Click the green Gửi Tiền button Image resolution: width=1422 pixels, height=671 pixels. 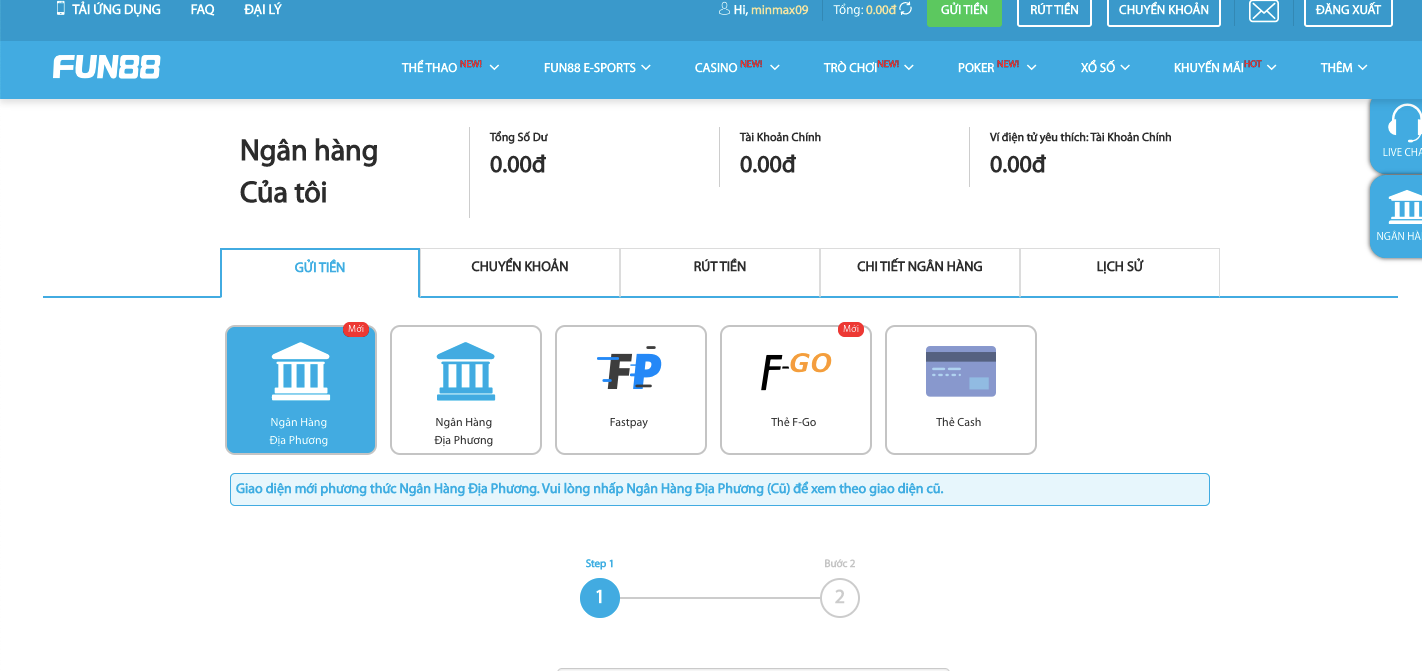coord(964,11)
